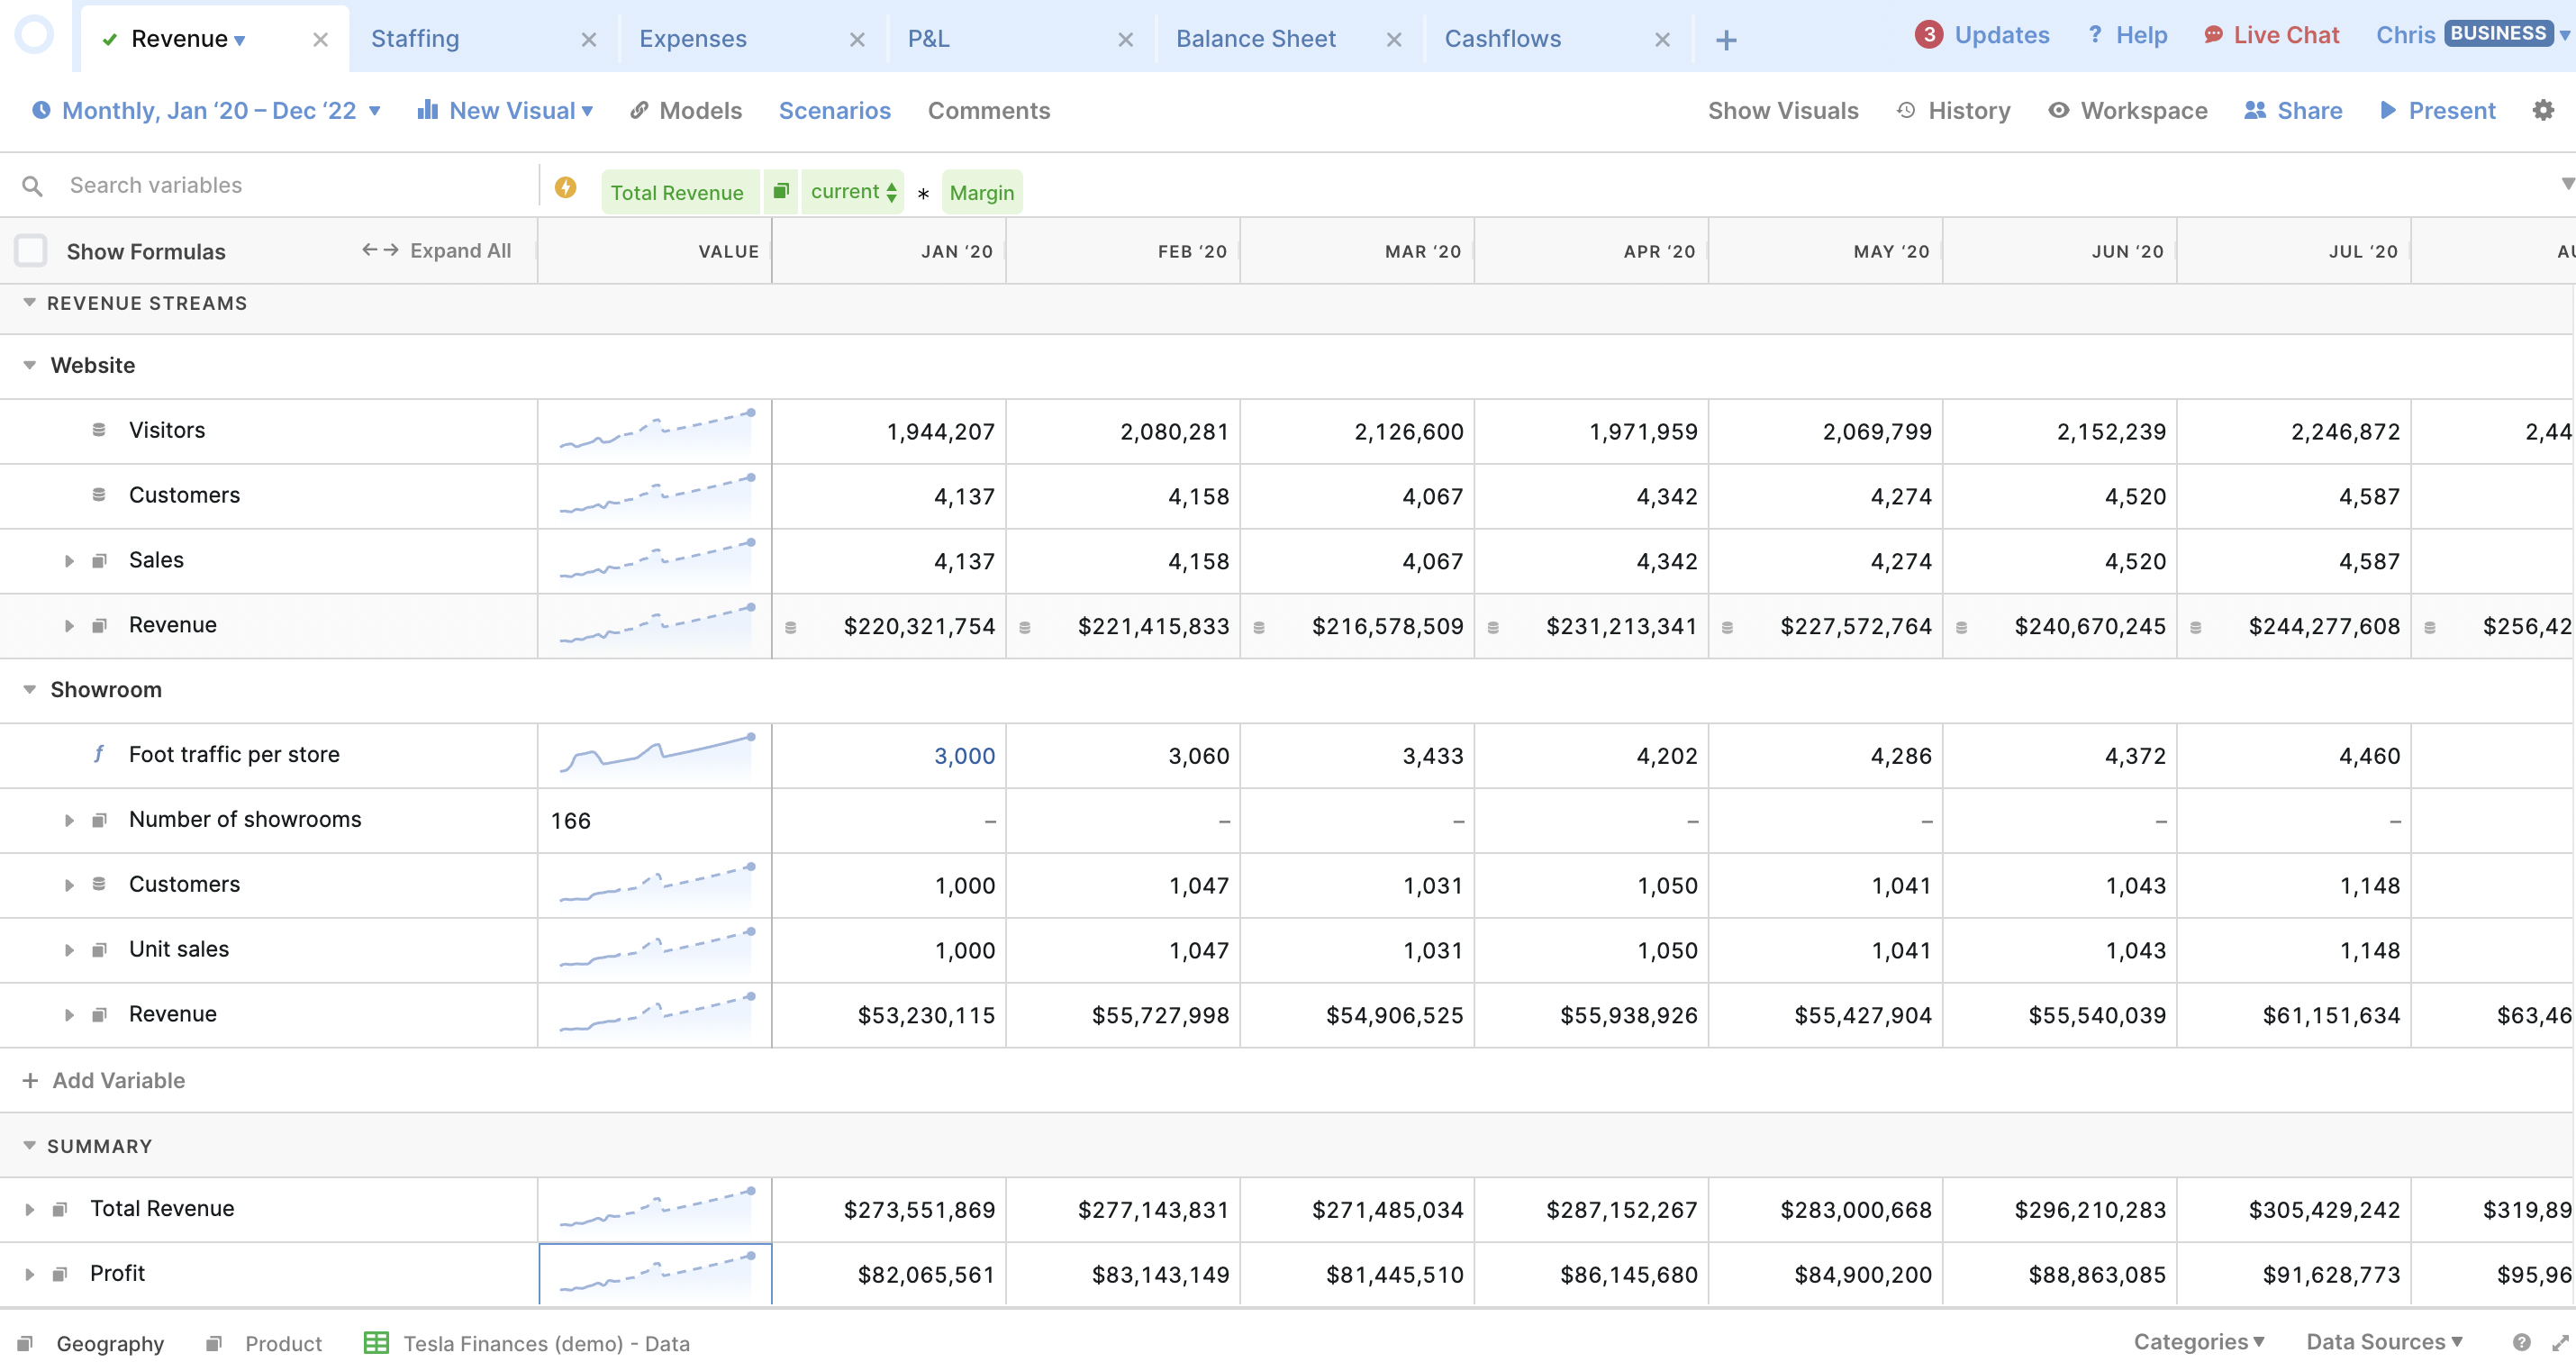Click the Website Revenue category icon
The image size is (2576, 1362).
coord(99,626)
